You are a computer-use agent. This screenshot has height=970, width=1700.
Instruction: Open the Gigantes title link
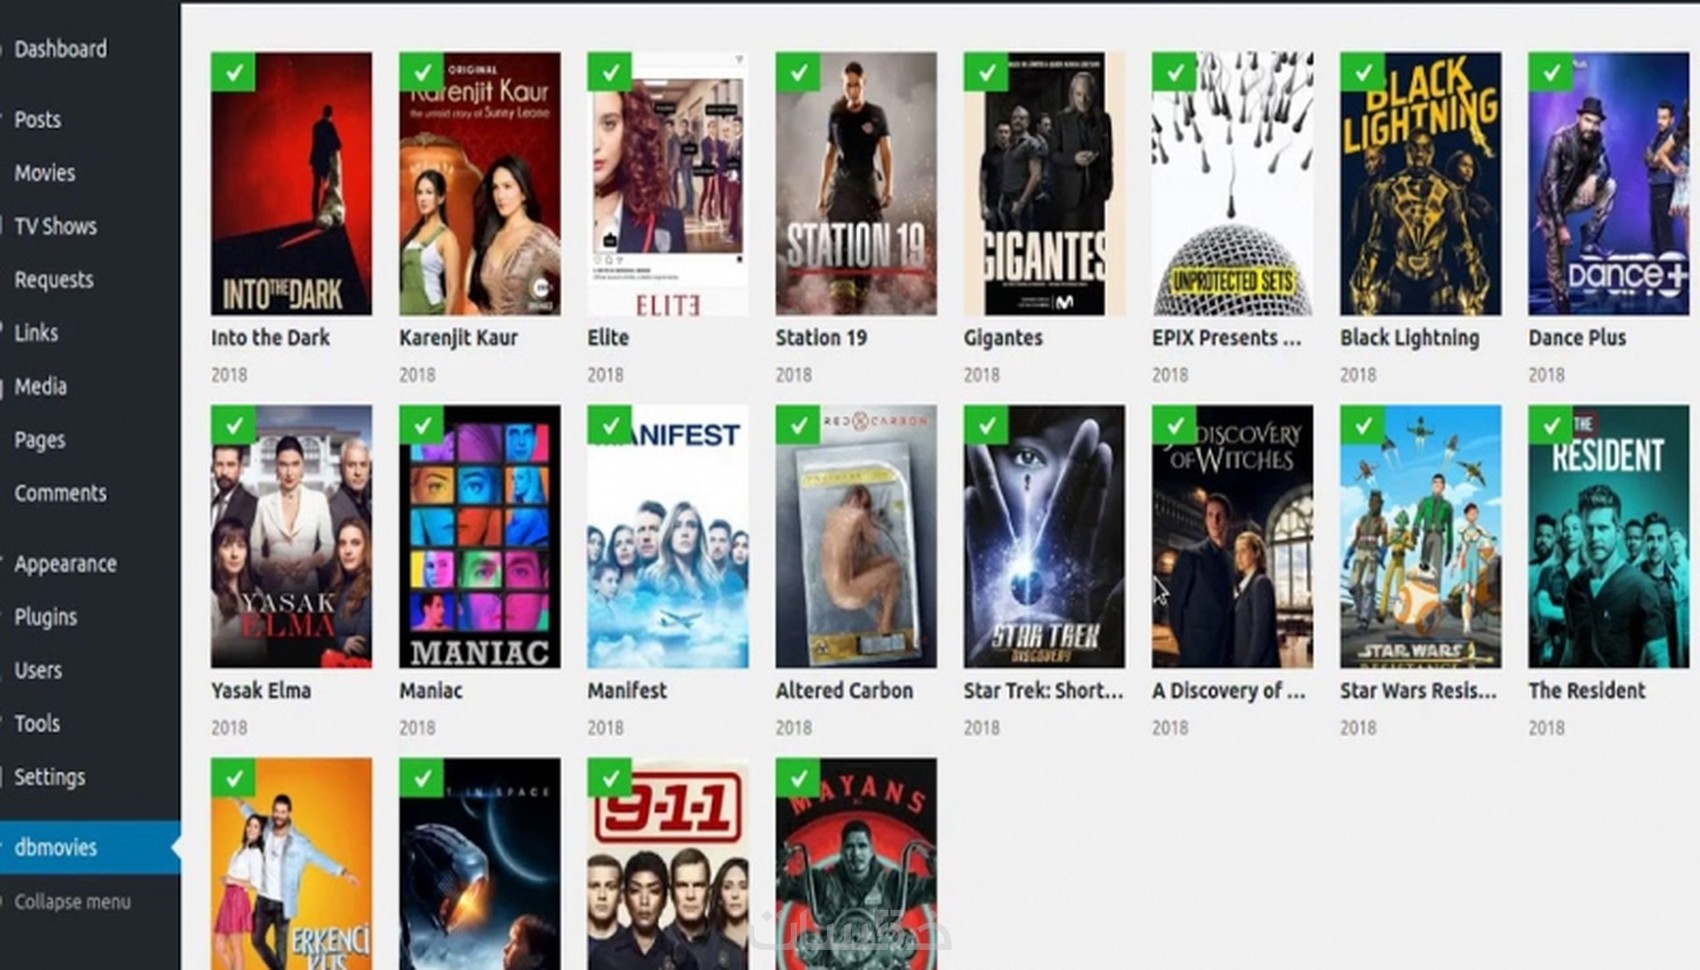pos(1003,338)
